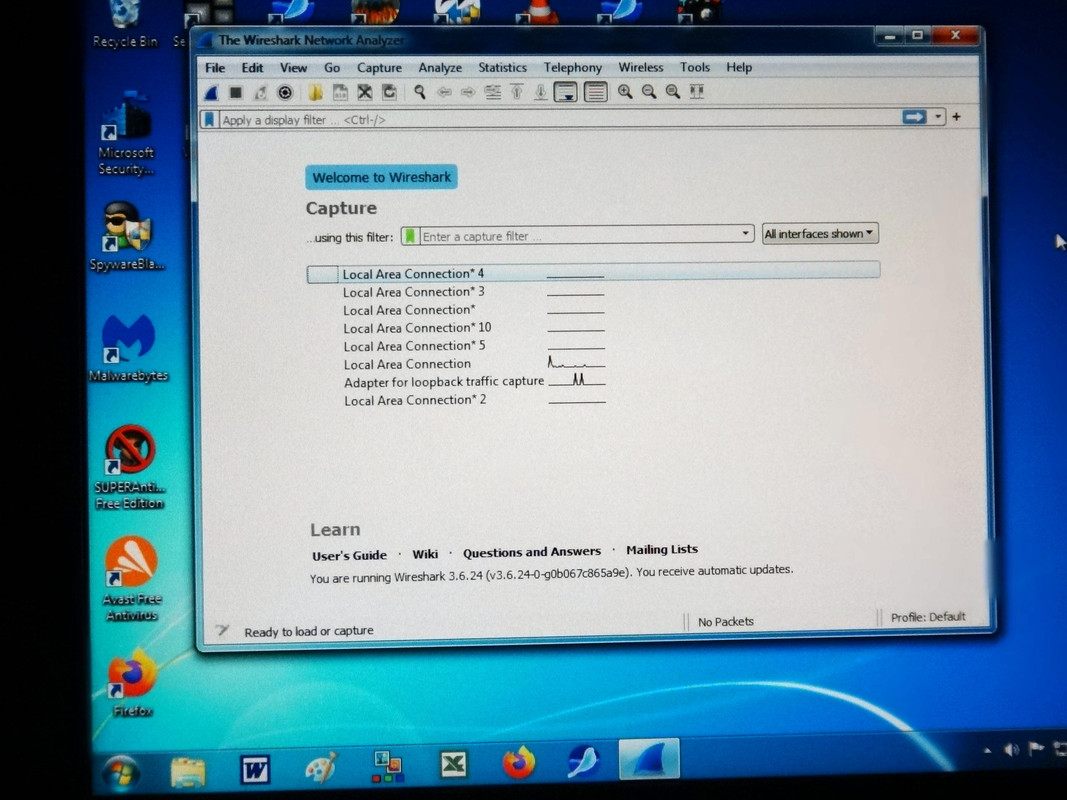The width and height of the screenshot is (1067, 800).
Task: Select Local Area Connection* 4 interface
Action: click(593, 273)
